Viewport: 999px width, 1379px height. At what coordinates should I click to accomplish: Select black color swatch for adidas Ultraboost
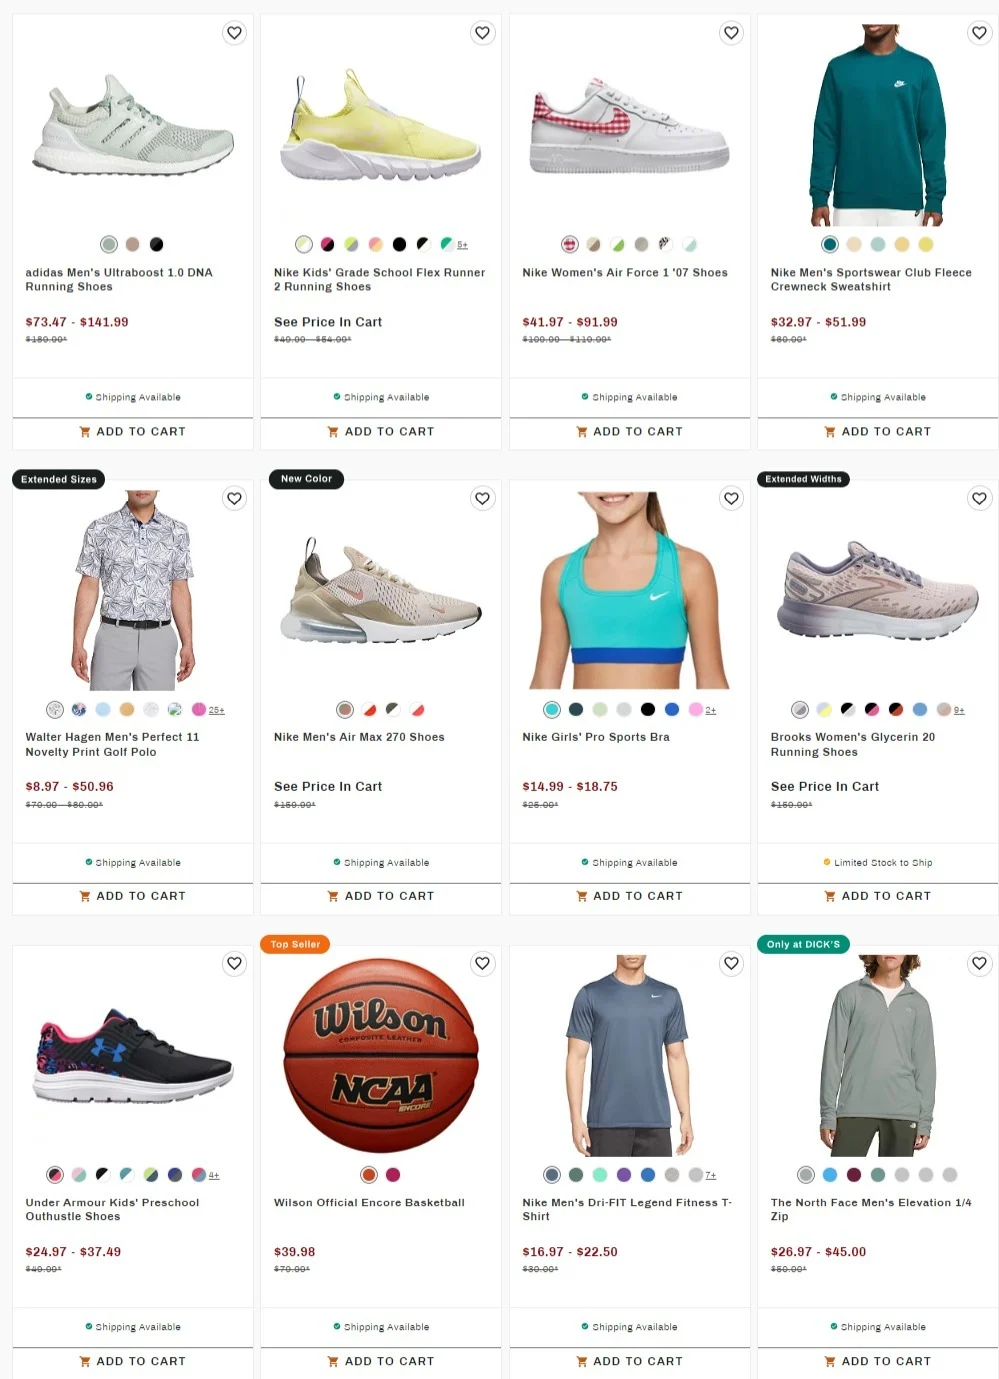click(x=156, y=244)
